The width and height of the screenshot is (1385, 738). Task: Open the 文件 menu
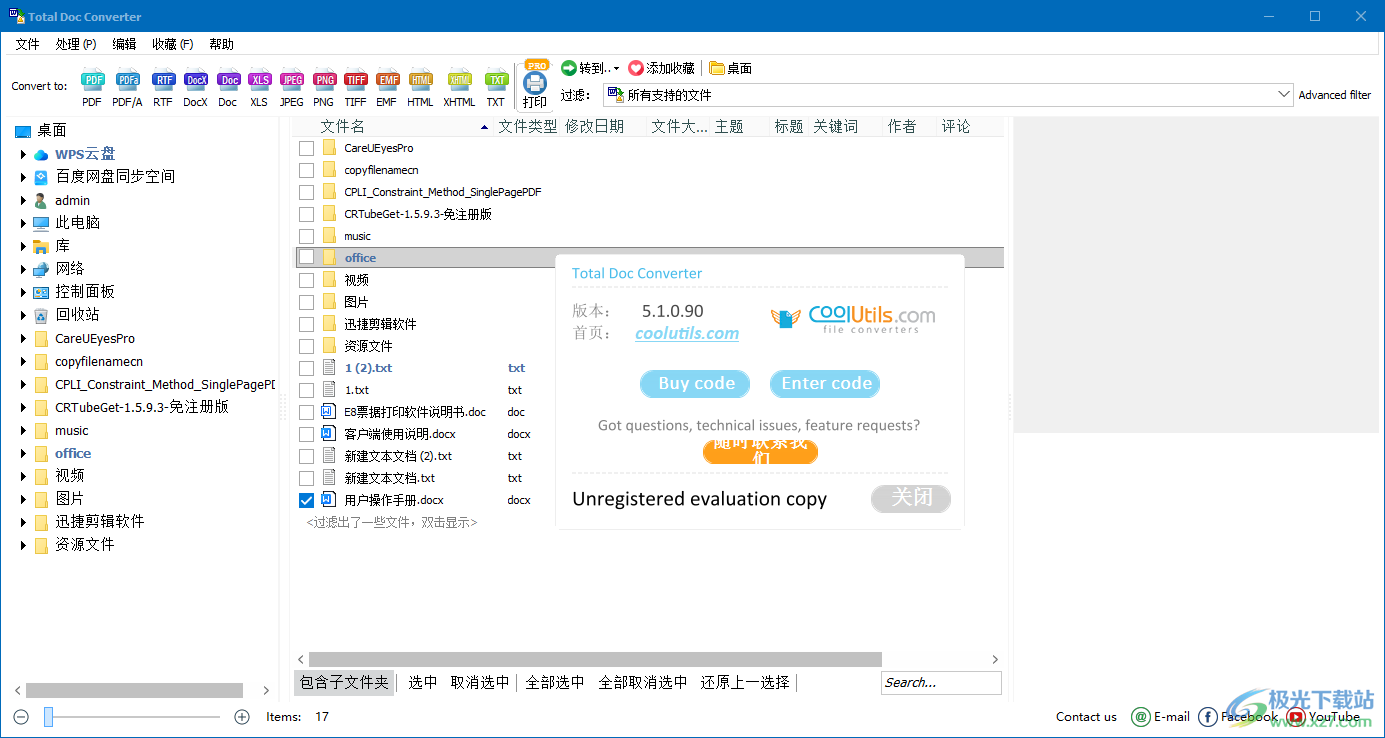click(x=27, y=44)
